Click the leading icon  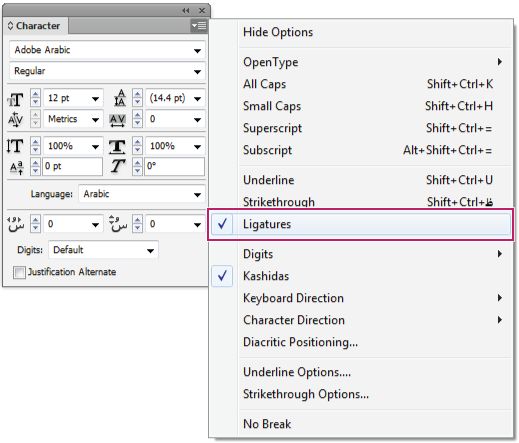(120, 98)
